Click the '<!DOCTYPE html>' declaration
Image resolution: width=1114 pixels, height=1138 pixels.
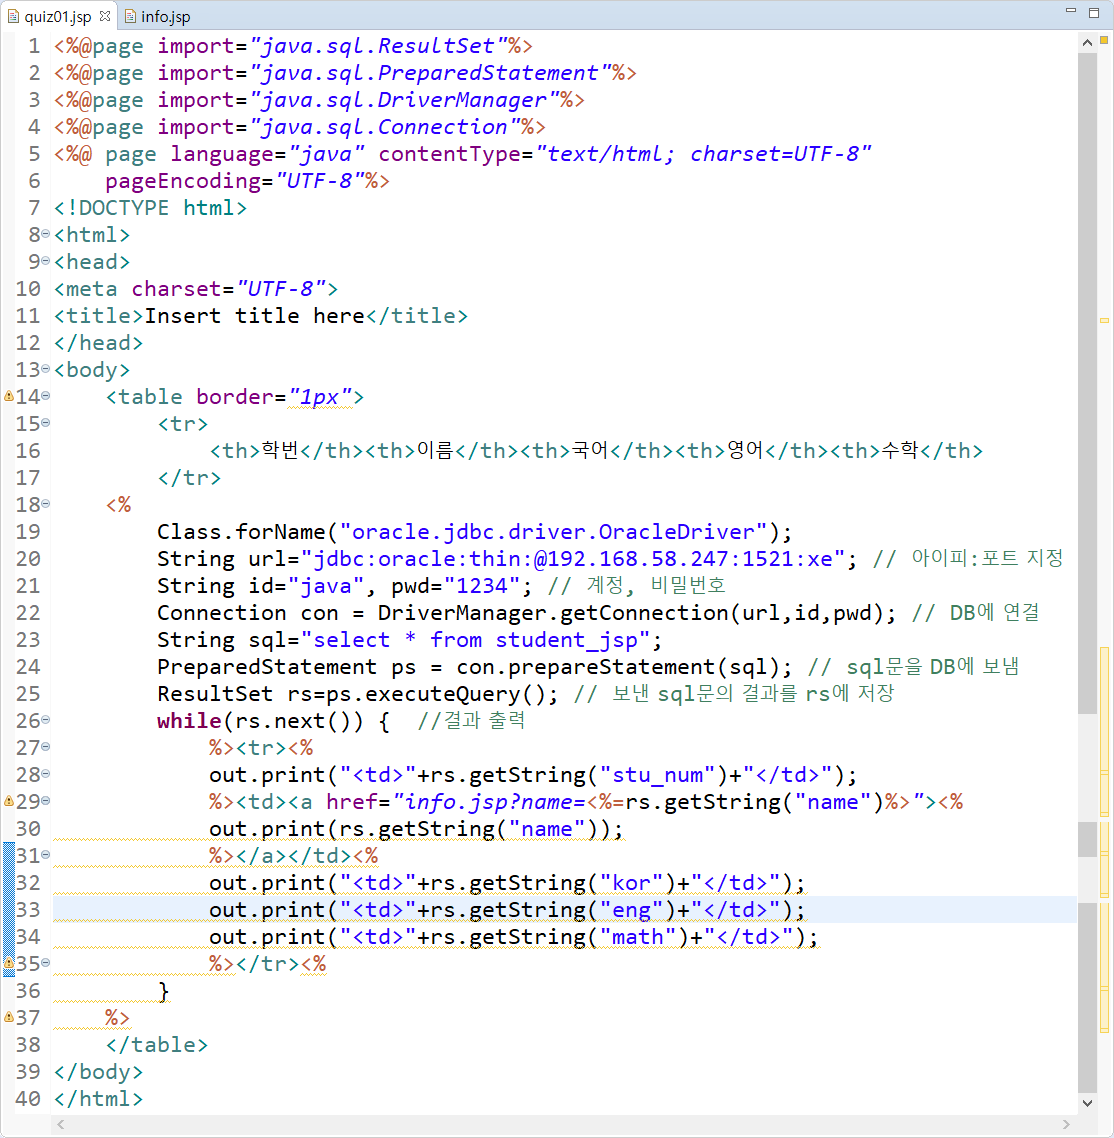tap(150, 208)
